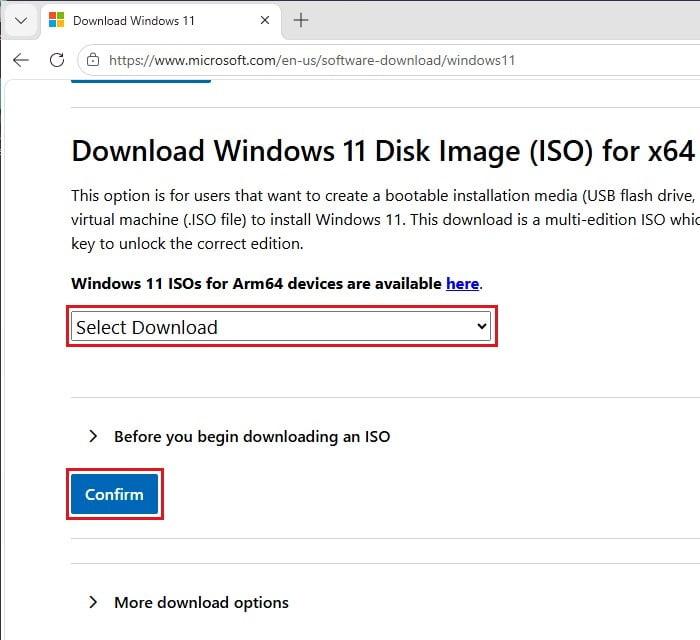Click the lock site info icon
This screenshot has width=700, height=640.
tap(93, 60)
